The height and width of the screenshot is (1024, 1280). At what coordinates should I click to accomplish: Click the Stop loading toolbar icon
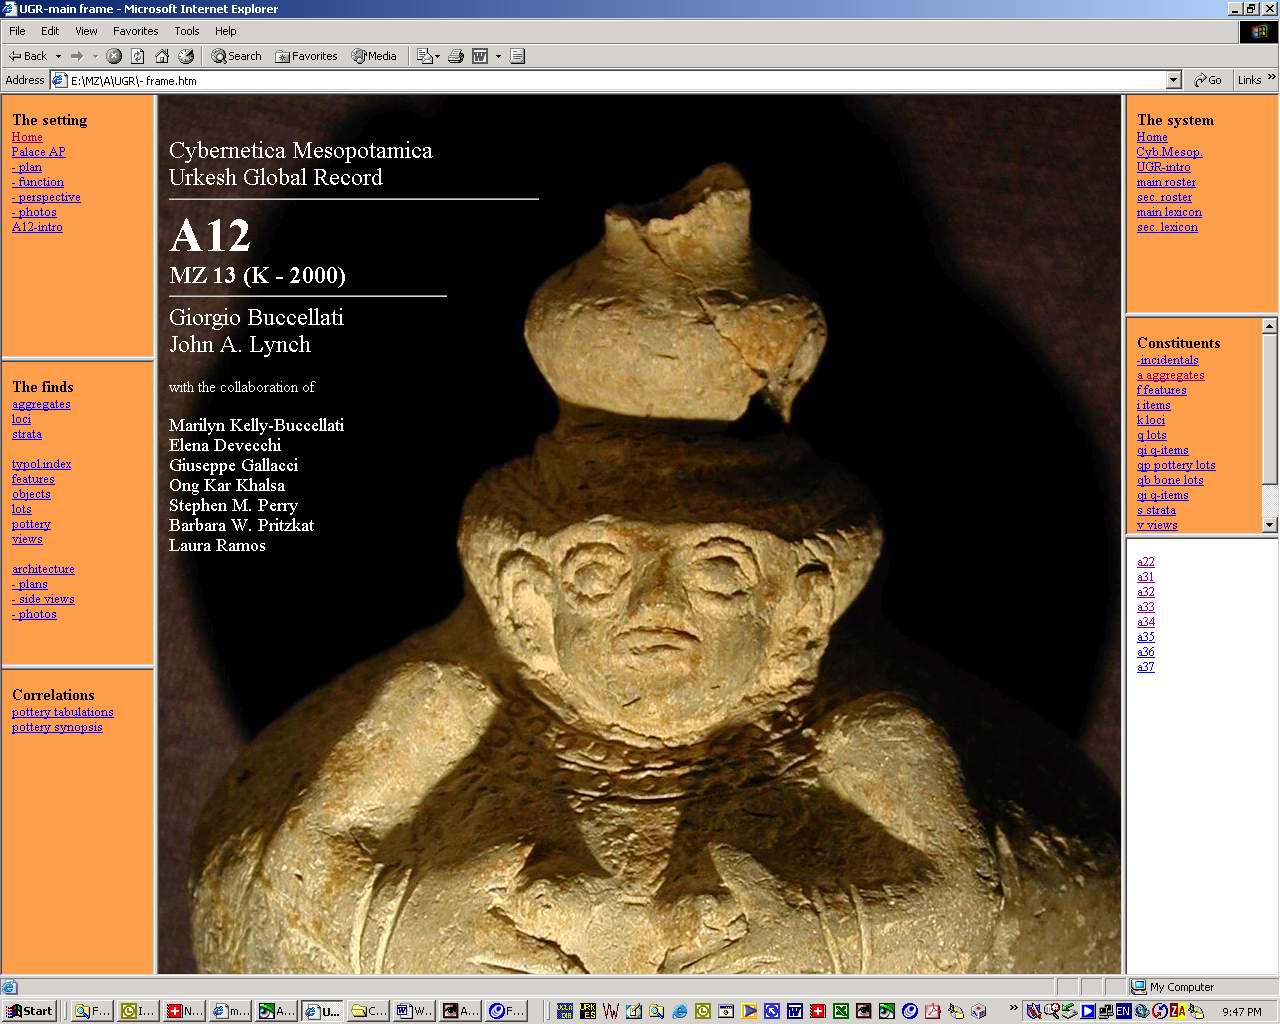coord(114,56)
